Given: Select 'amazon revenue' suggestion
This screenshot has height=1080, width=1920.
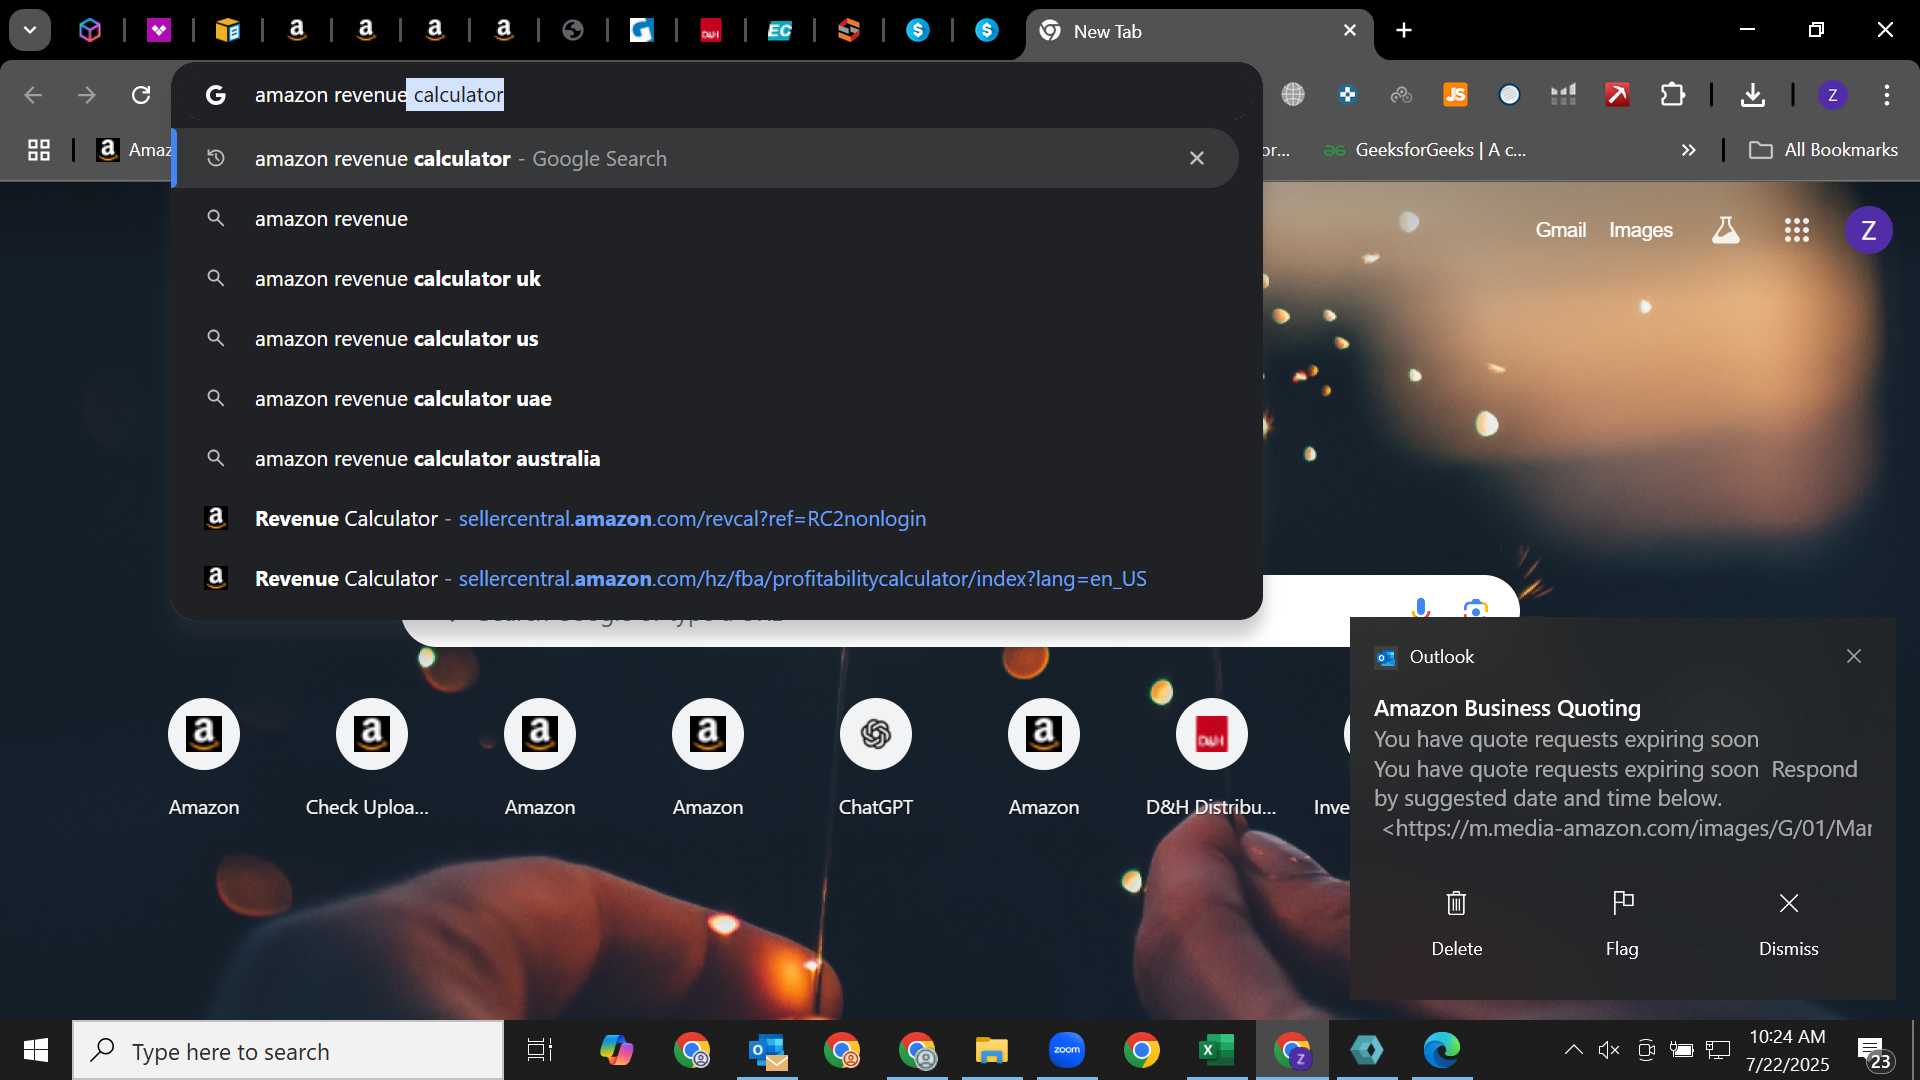Looking at the screenshot, I should point(706,218).
